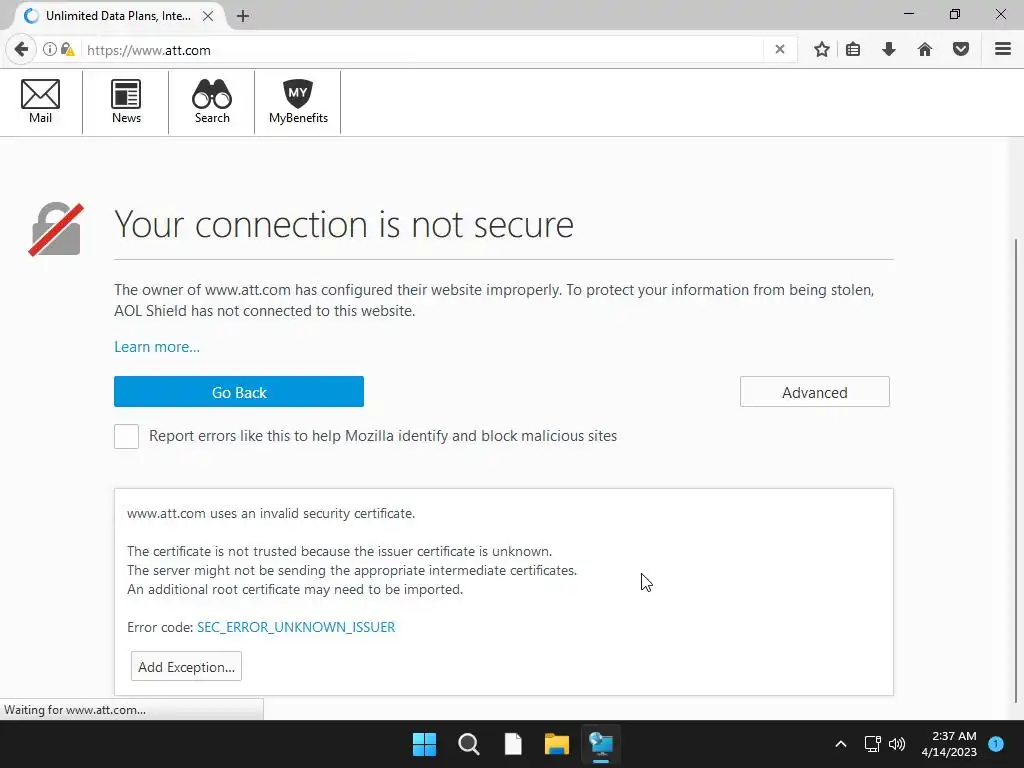Stop loading with the X in address bar
1024x768 pixels.
pos(780,50)
